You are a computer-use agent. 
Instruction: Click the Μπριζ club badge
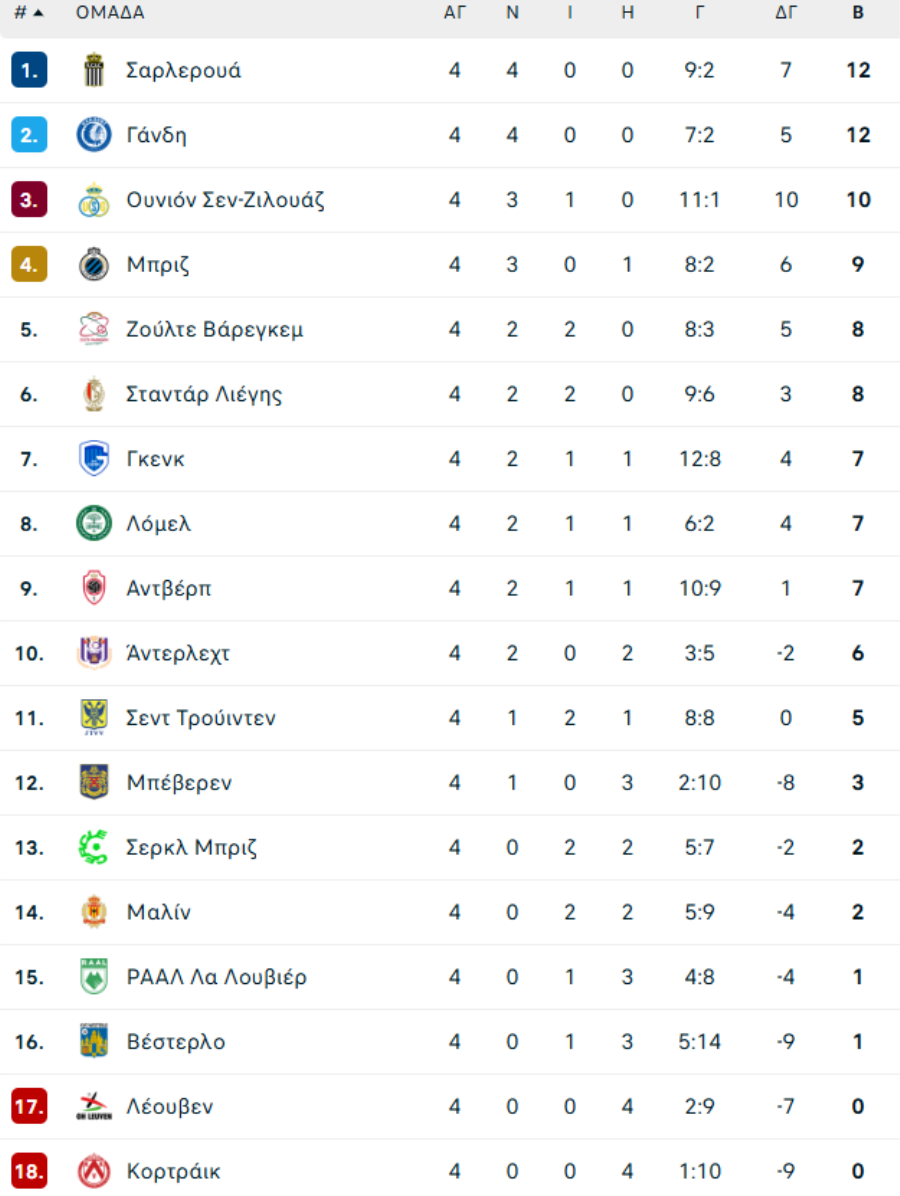coord(94,265)
